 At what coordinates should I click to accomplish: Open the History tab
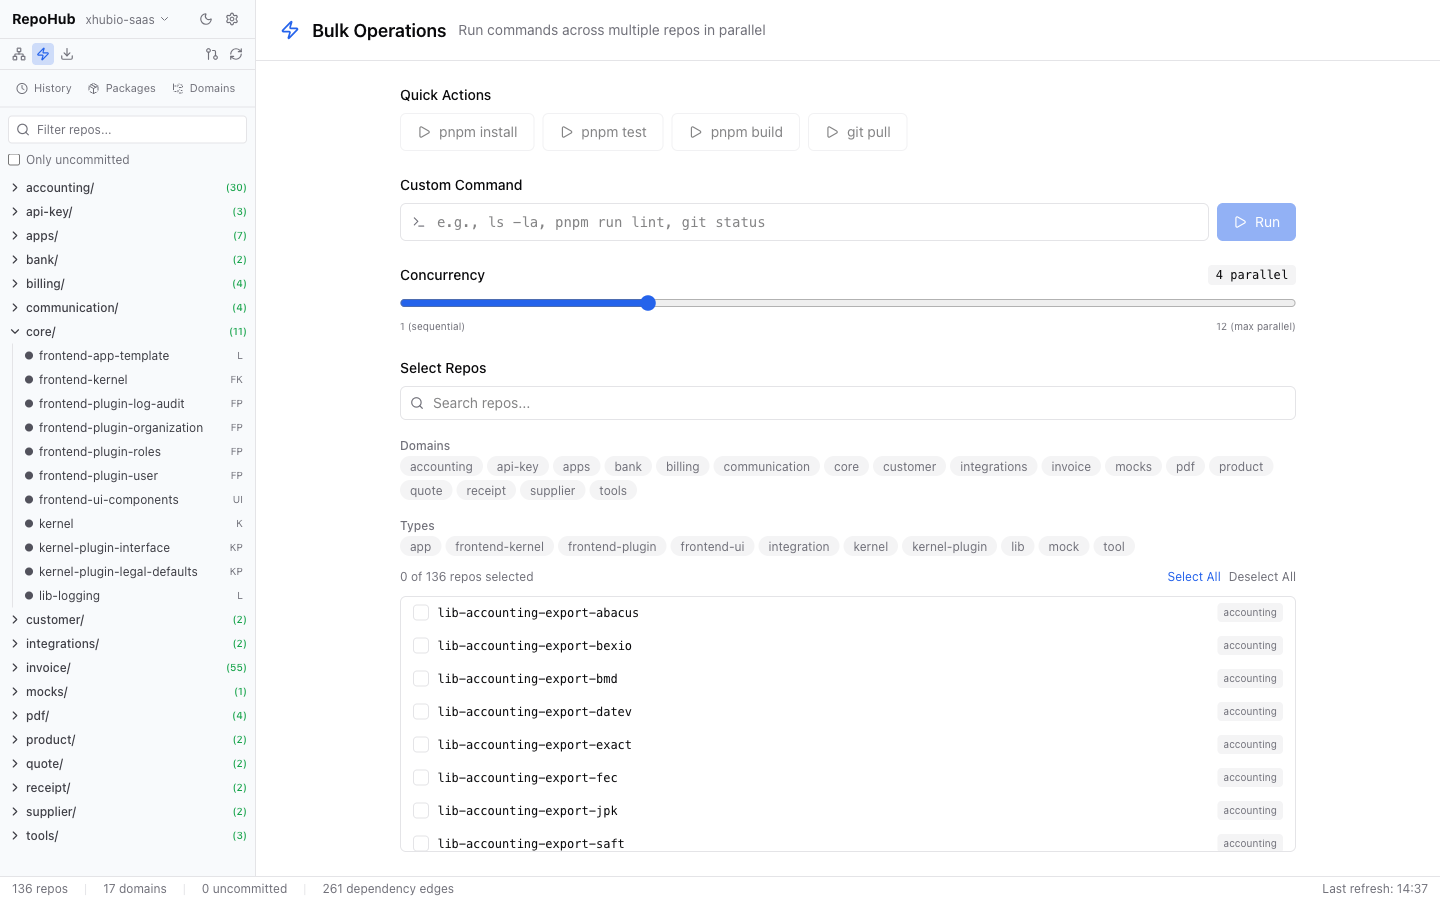pyautogui.click(x=44, y=88)
